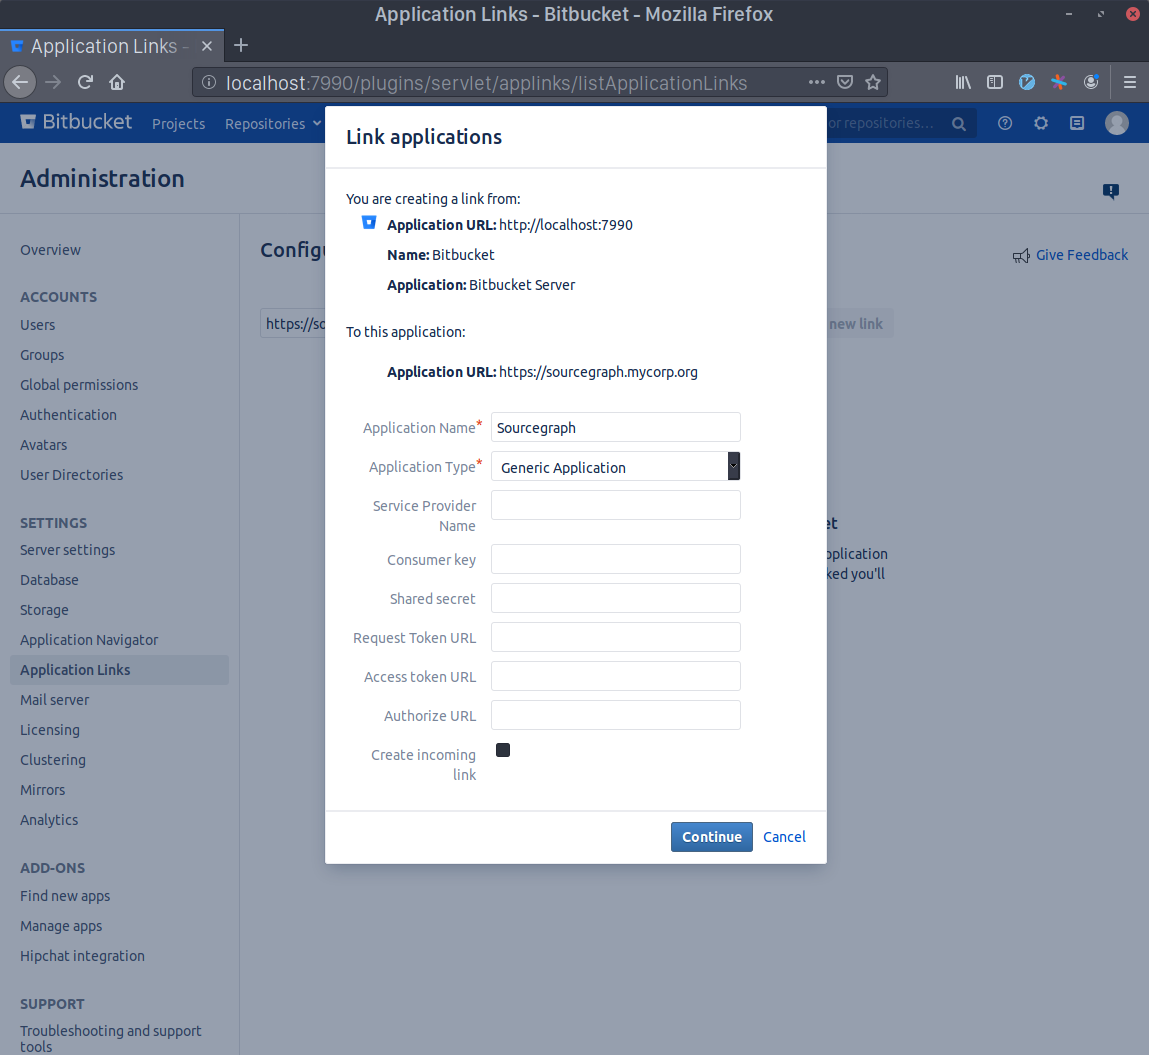Tick the Create incoming link checkbox
The width and height of the screenshot is (1149, 1055).
(x=503, y=749)
